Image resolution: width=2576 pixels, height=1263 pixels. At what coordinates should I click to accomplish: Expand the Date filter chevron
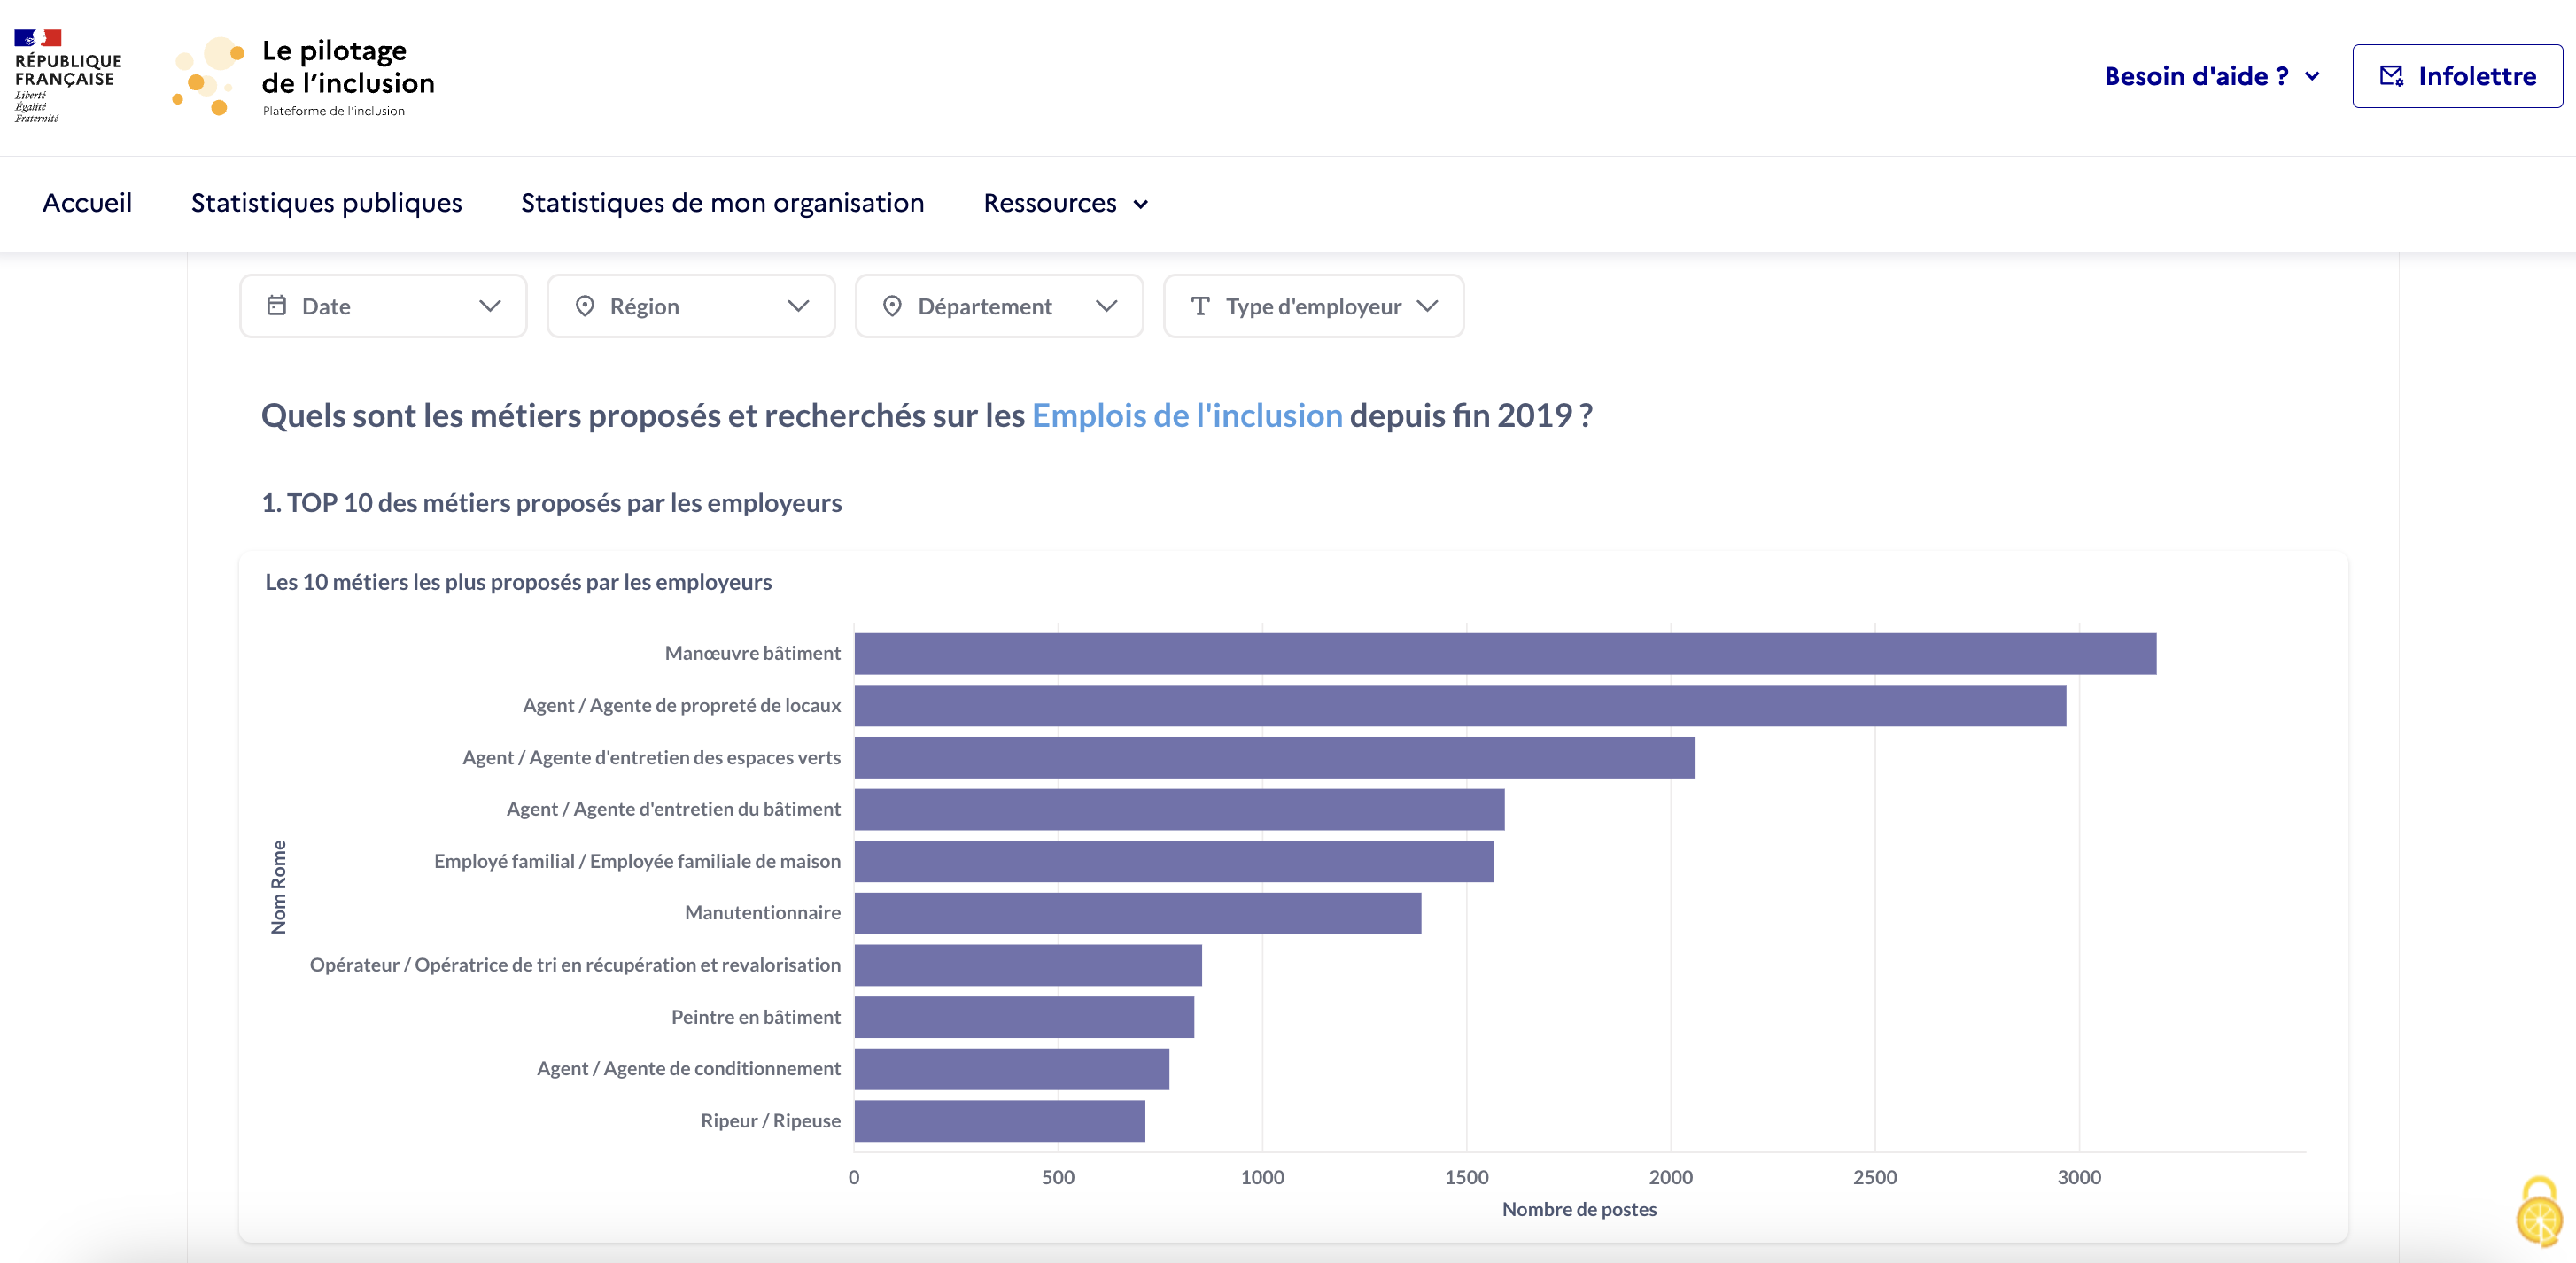pos(490,306)
